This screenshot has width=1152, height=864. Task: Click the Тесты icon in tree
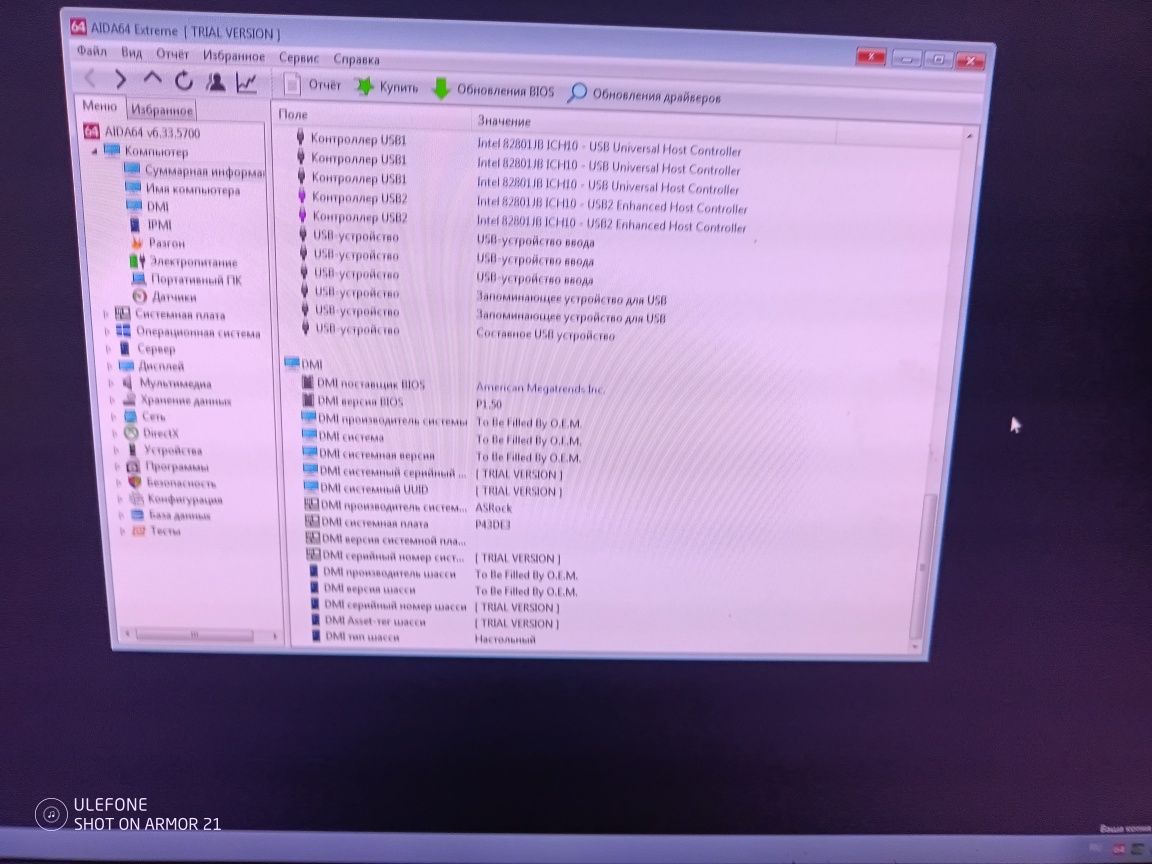[138, 530]
